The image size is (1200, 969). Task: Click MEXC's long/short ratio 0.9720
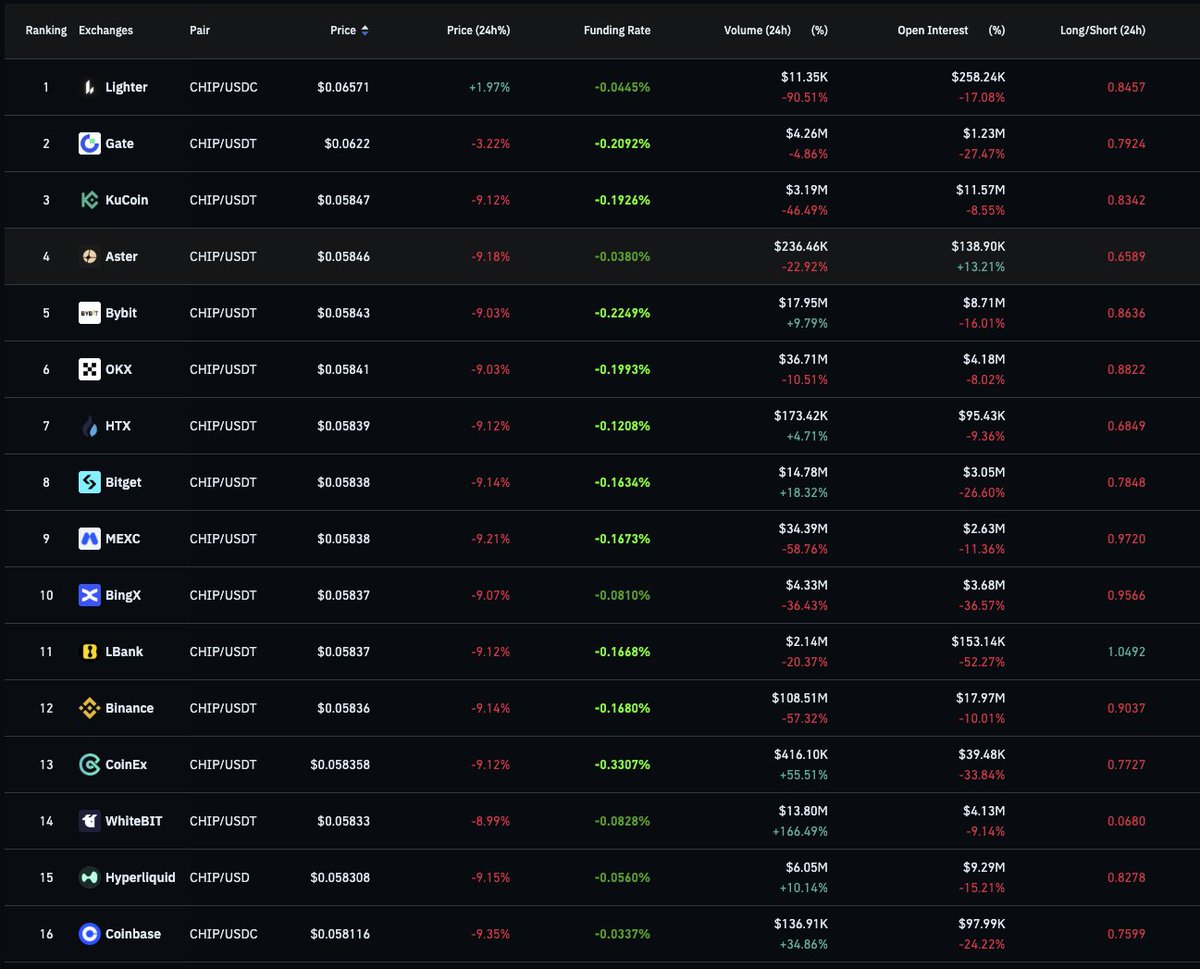(x=1127, y=539)
